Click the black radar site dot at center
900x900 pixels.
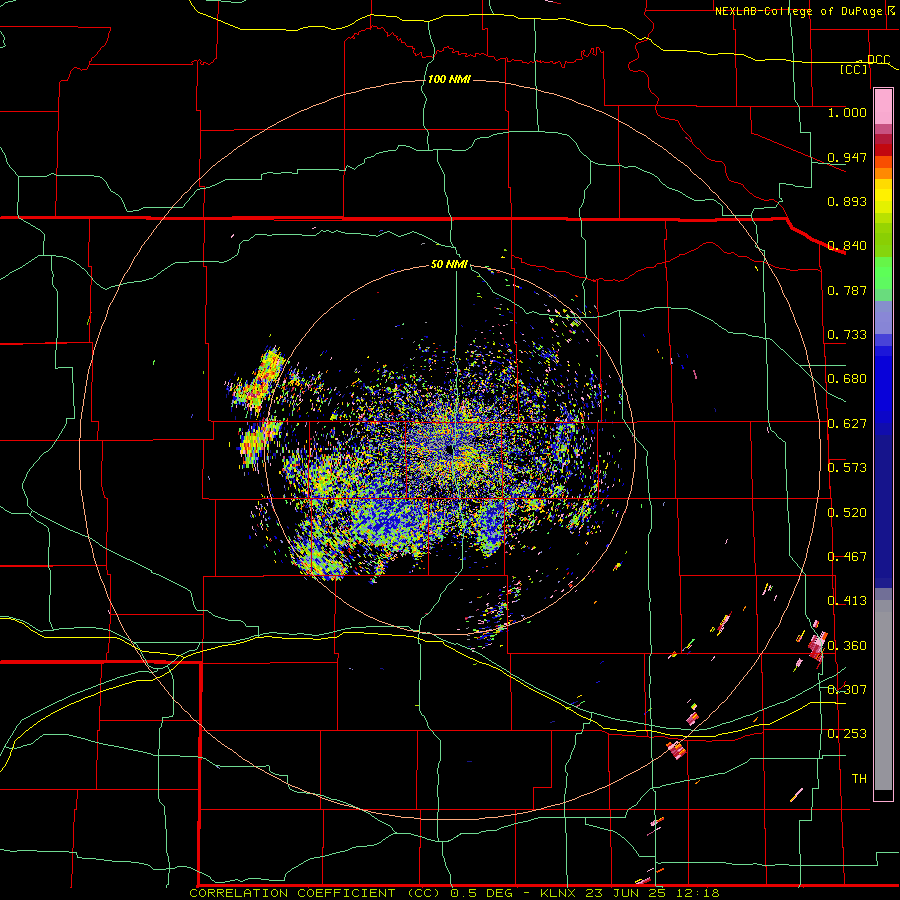tap(449, 450)
